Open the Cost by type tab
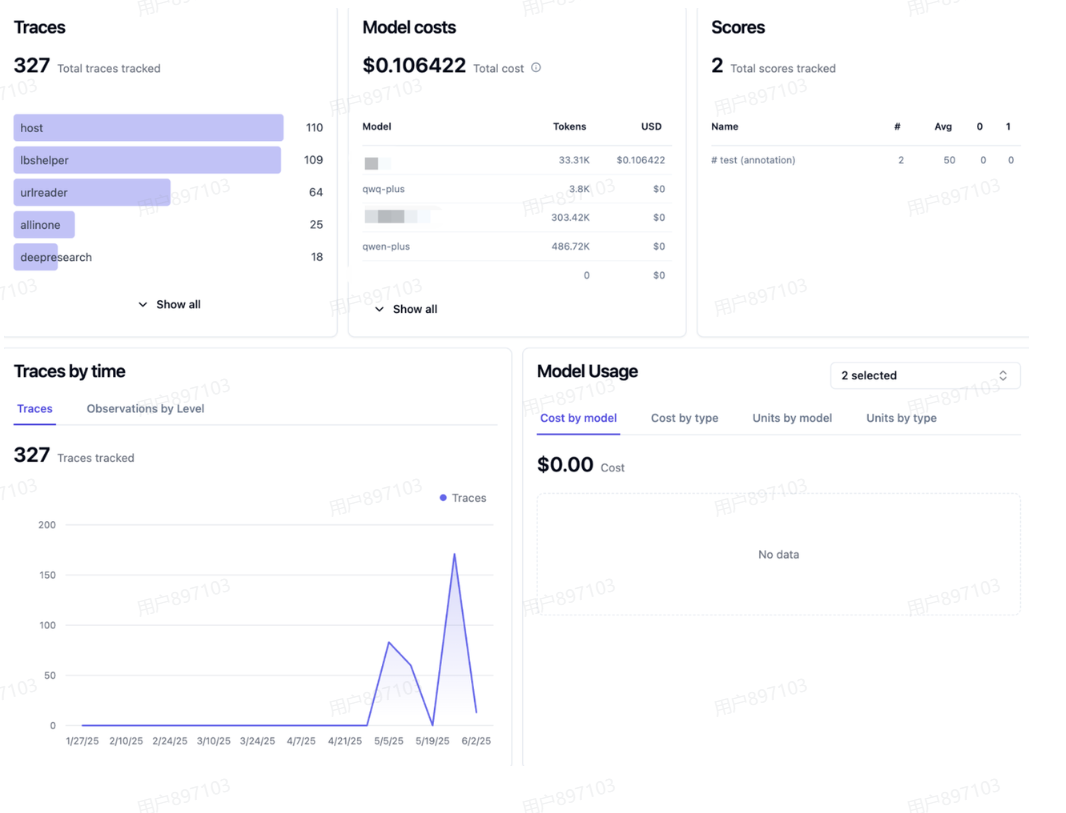 [684, 418]
